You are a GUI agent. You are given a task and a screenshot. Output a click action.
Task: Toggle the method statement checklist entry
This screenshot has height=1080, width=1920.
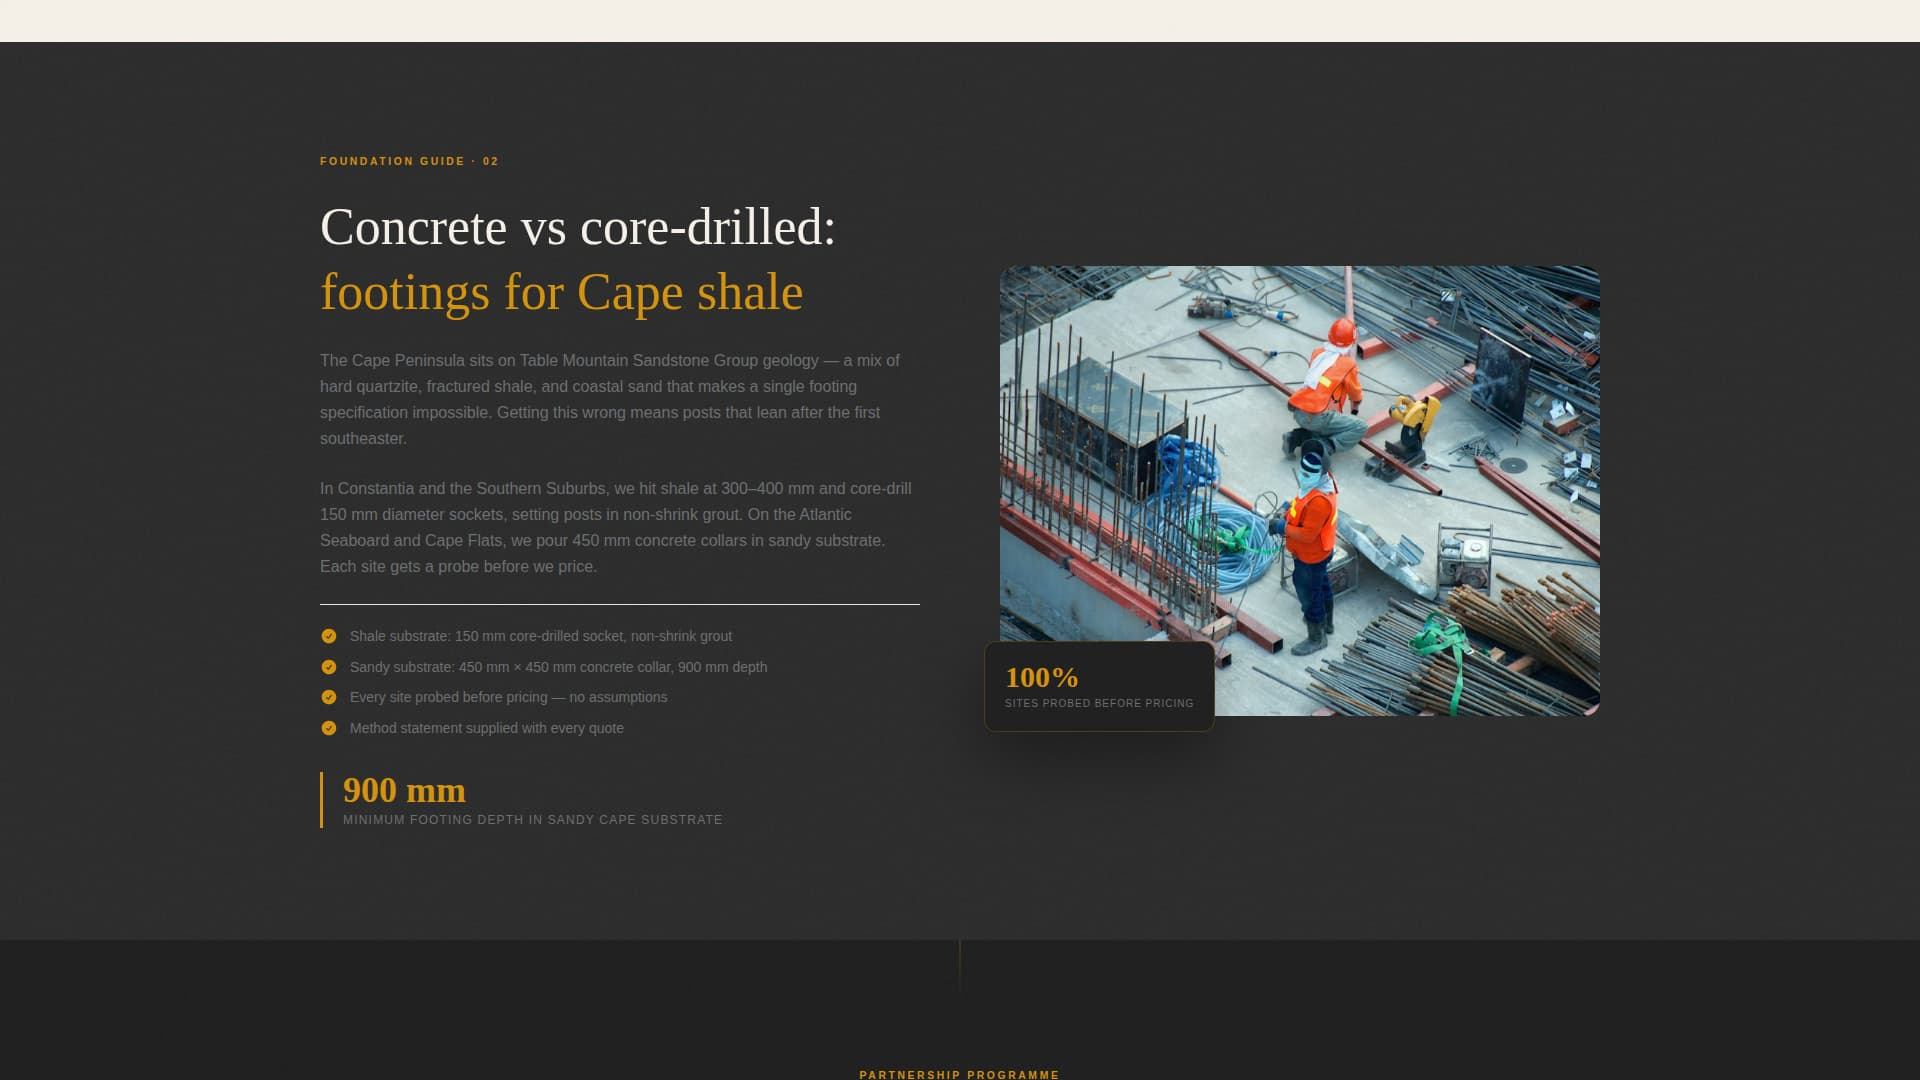point(486,728)
